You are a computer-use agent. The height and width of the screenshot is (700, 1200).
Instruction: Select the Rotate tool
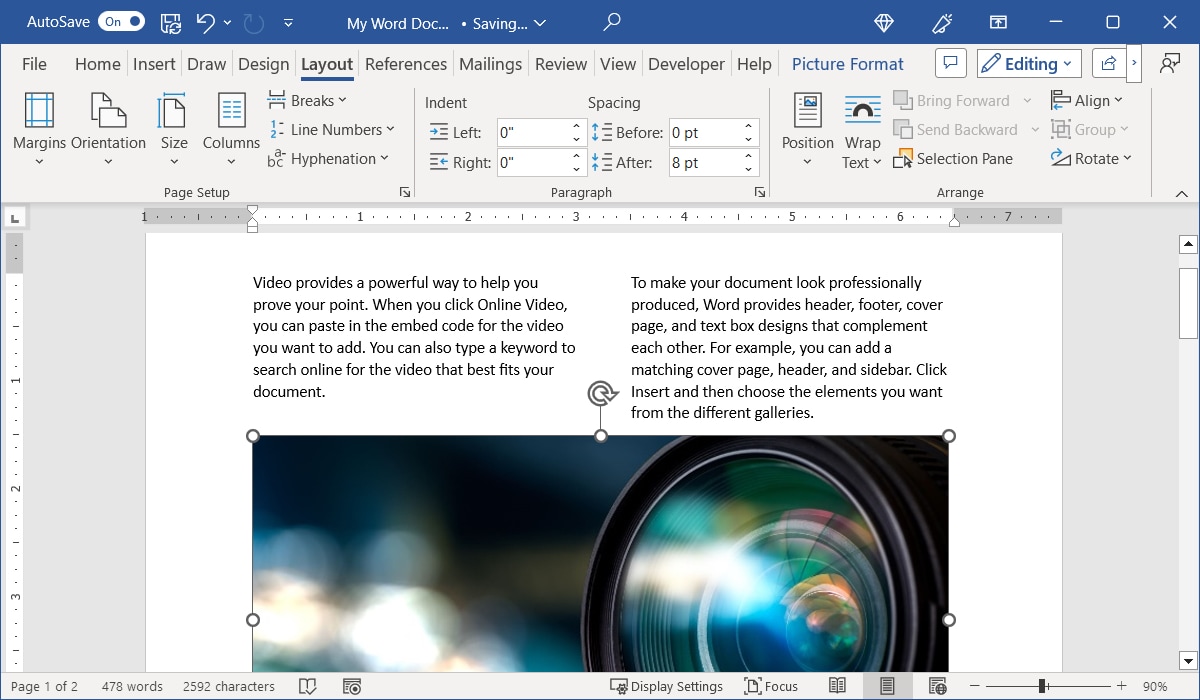[x=1094, y=158]
